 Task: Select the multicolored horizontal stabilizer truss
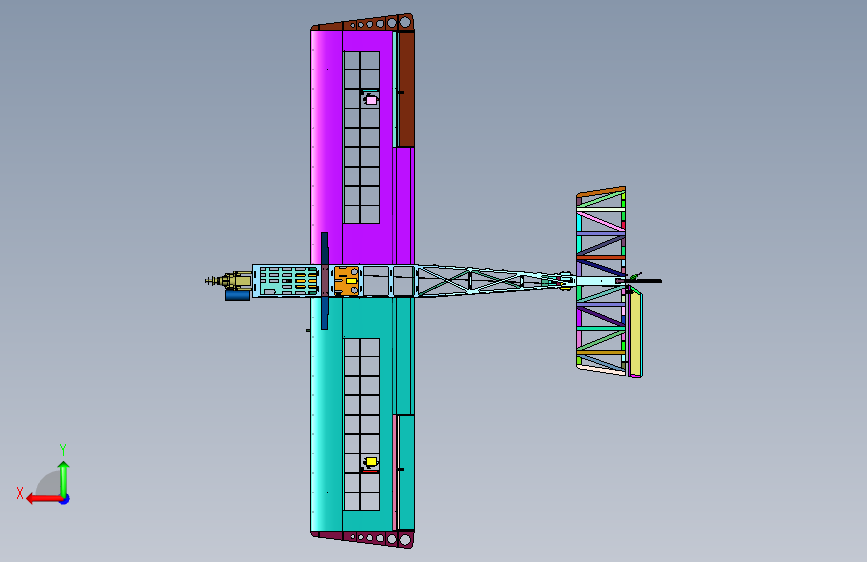600,281
